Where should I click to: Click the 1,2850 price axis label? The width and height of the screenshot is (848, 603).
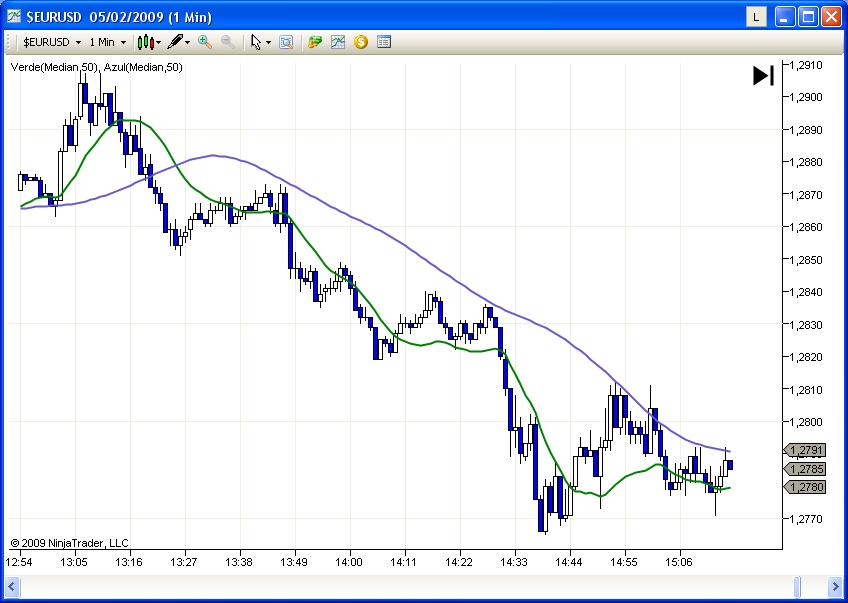[806, 260]
